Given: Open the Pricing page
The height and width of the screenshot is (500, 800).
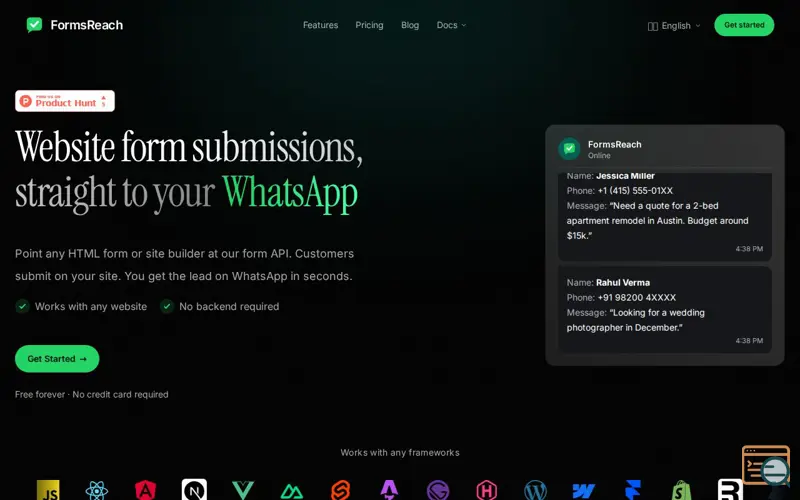Looking at the screenshot, I should (369, 25).
